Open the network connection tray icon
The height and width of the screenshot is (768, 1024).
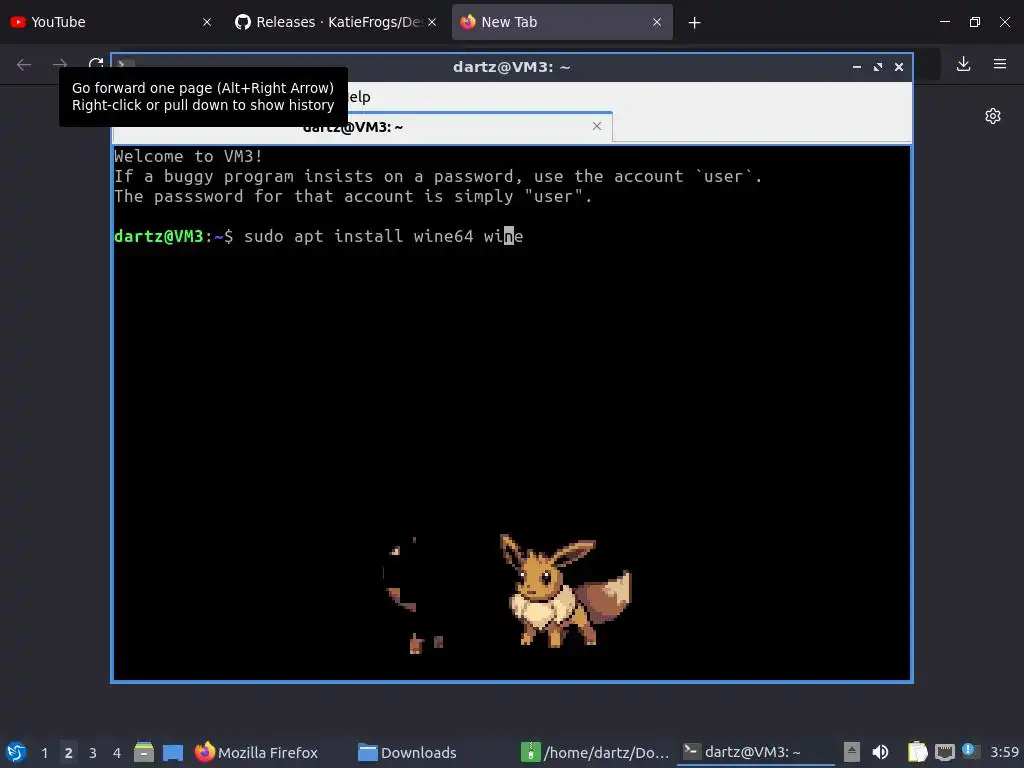coord(944,752)
